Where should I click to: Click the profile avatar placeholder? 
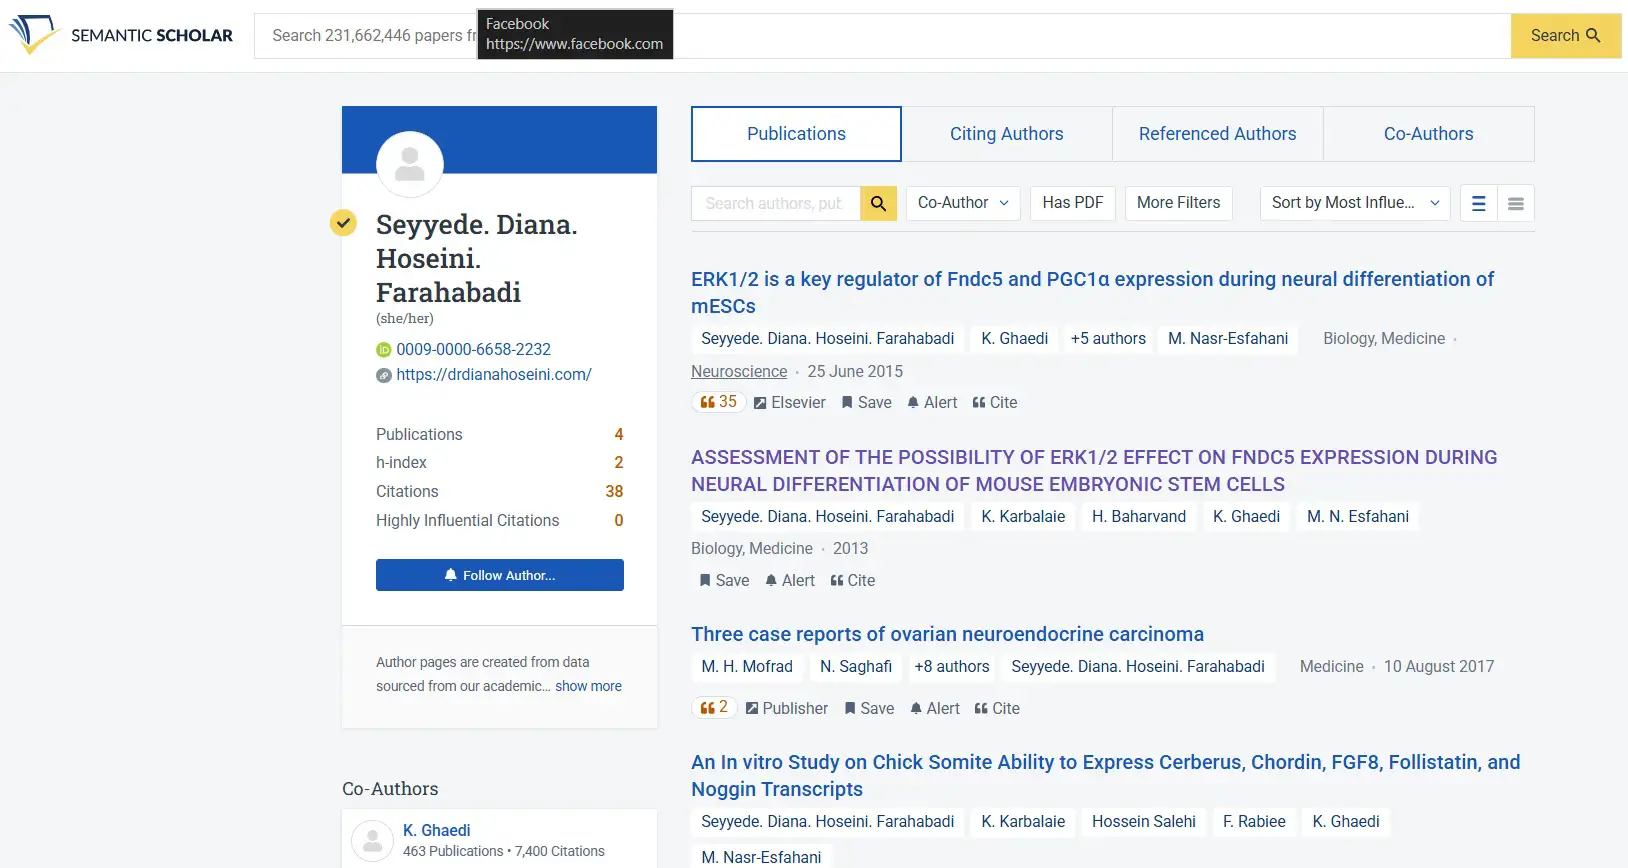point(410,164)
